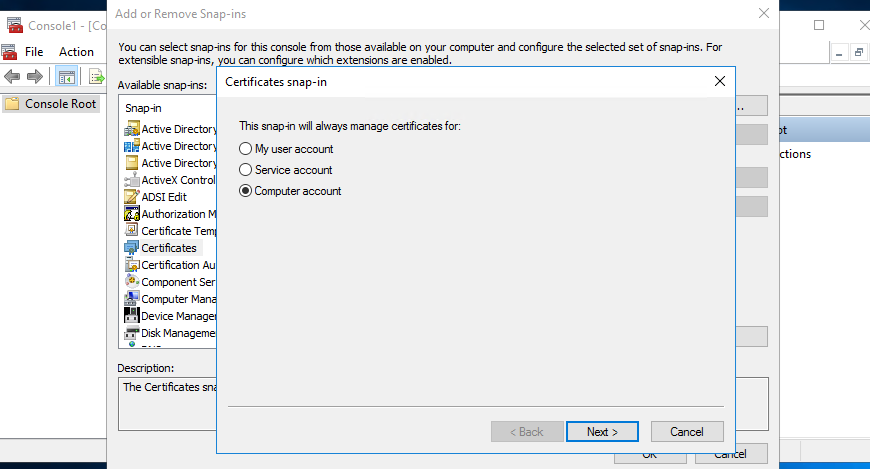
Task: Choose the Service account radio button
Action: point(246,170)
